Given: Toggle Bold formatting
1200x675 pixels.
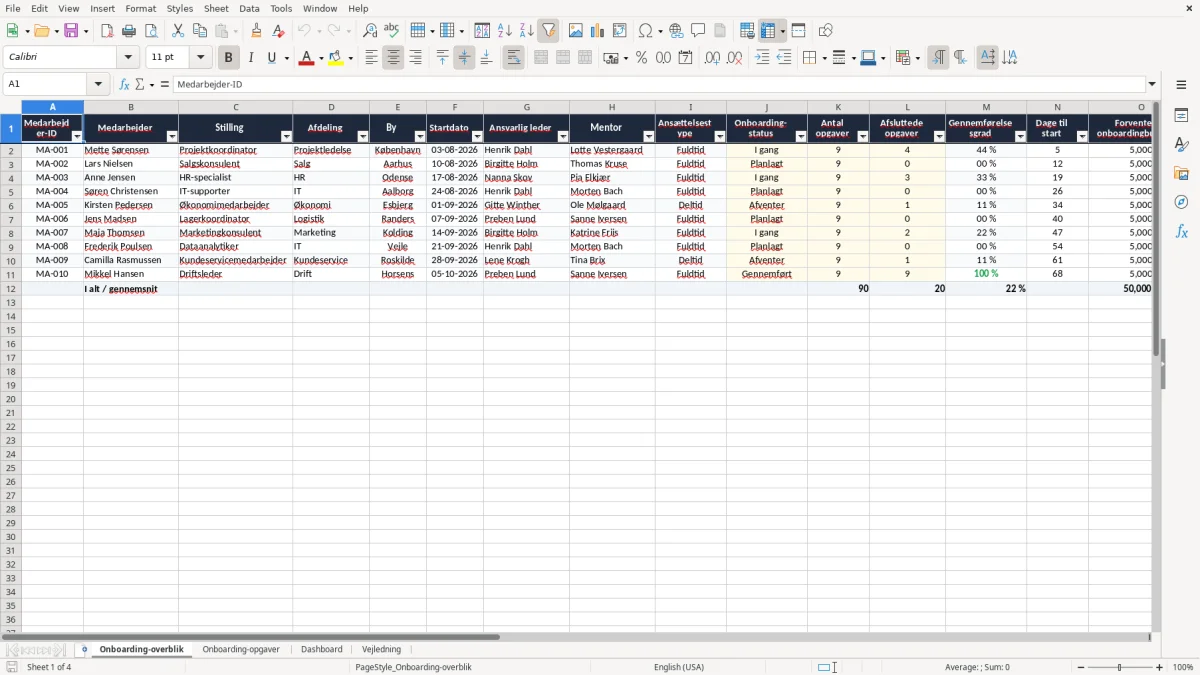Looking at the screenshot, I should point(228,58).
